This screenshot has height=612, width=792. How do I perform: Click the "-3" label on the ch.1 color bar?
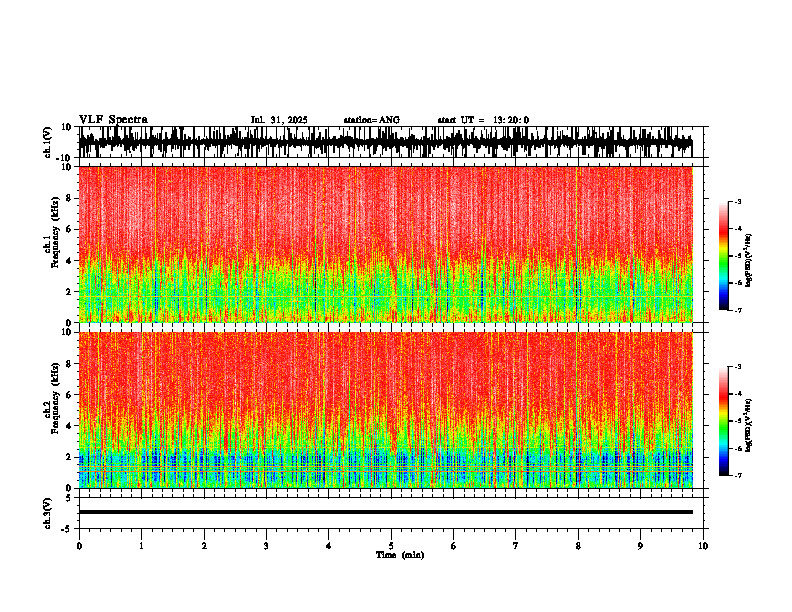[x=737, y=201]
